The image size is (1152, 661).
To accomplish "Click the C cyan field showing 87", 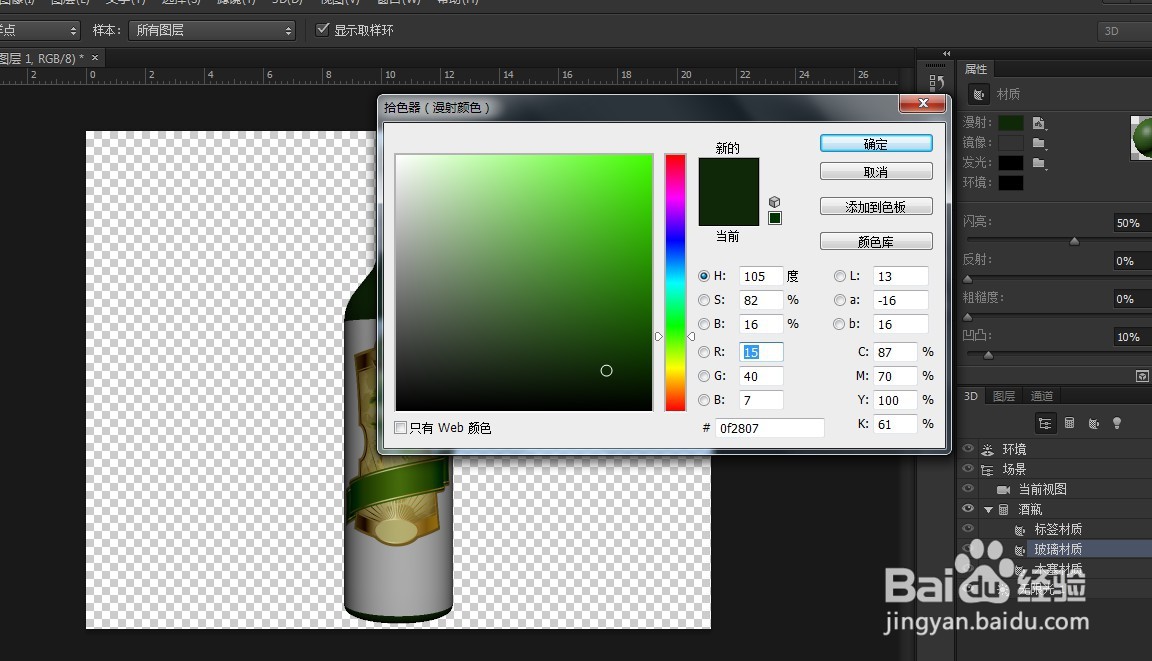I will pyautogui.click(x=895, y=352).
